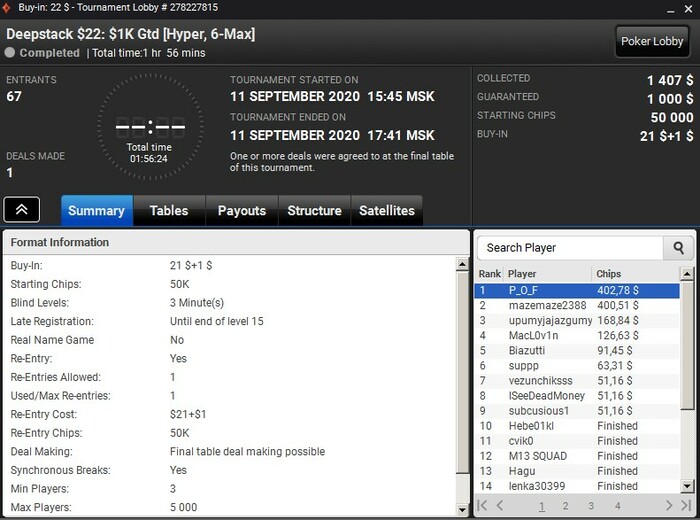The width and height of the screenshot is (700, 520).
Task: Open page 2 of player rankings
Action: pos(566,506)
